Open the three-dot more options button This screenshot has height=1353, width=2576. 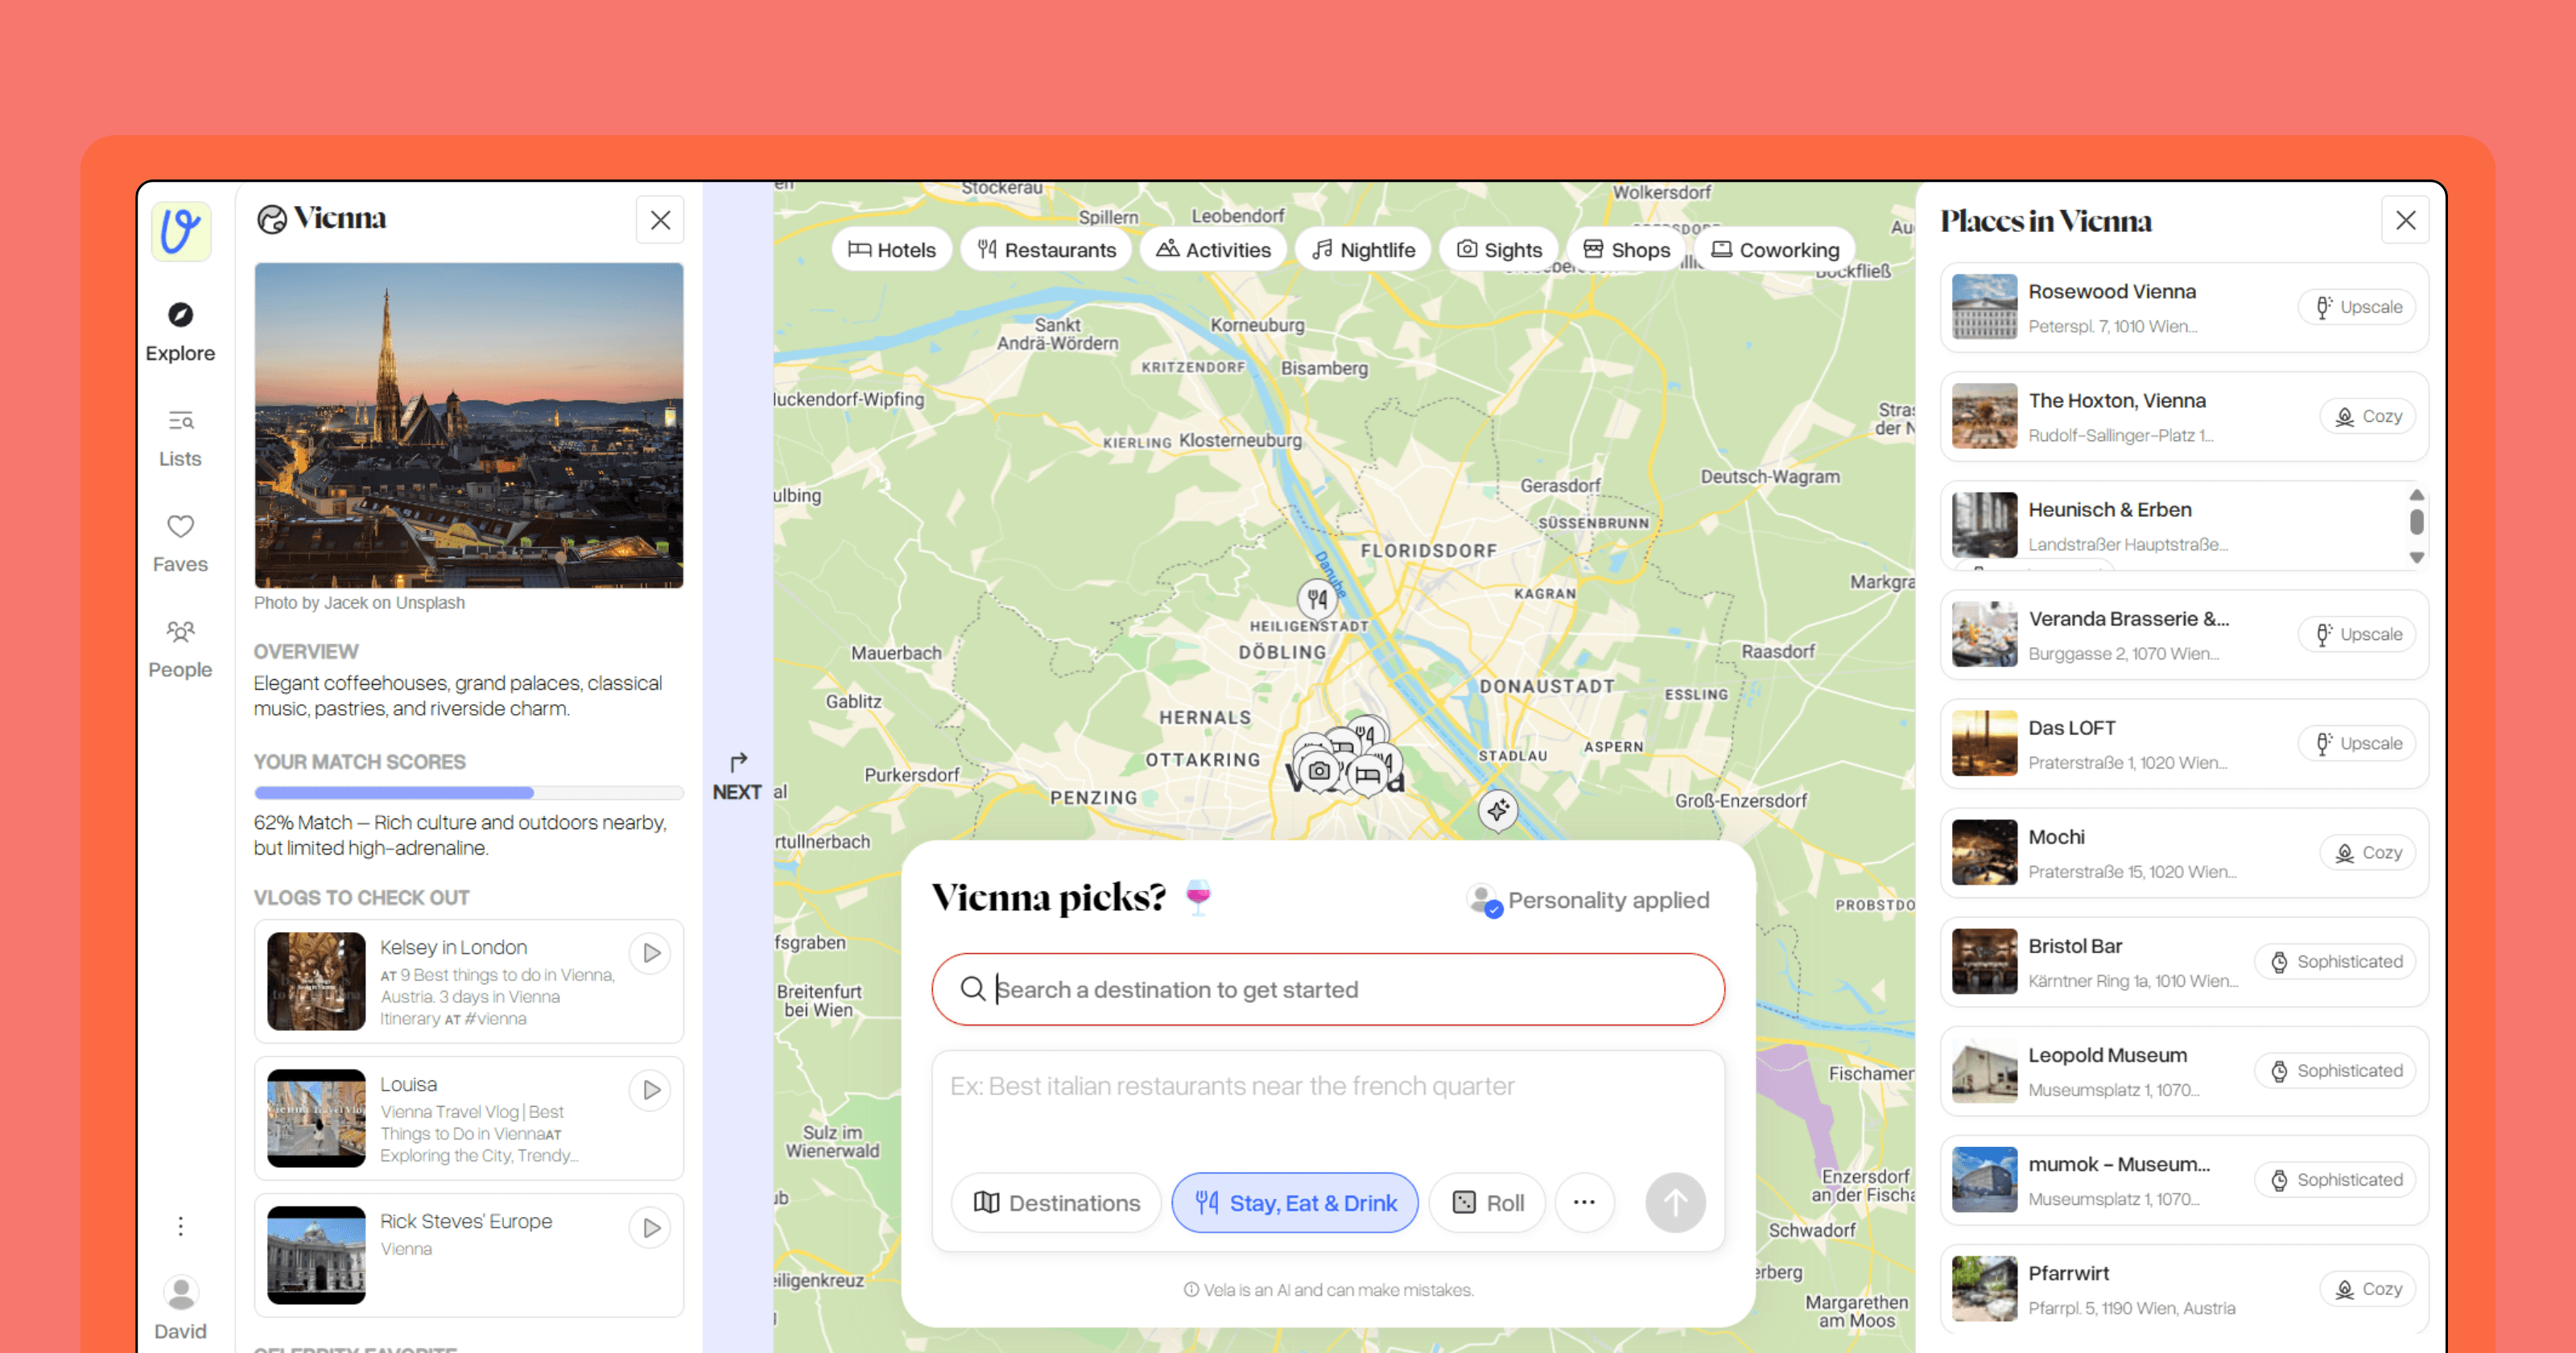click(1584, 1202)
